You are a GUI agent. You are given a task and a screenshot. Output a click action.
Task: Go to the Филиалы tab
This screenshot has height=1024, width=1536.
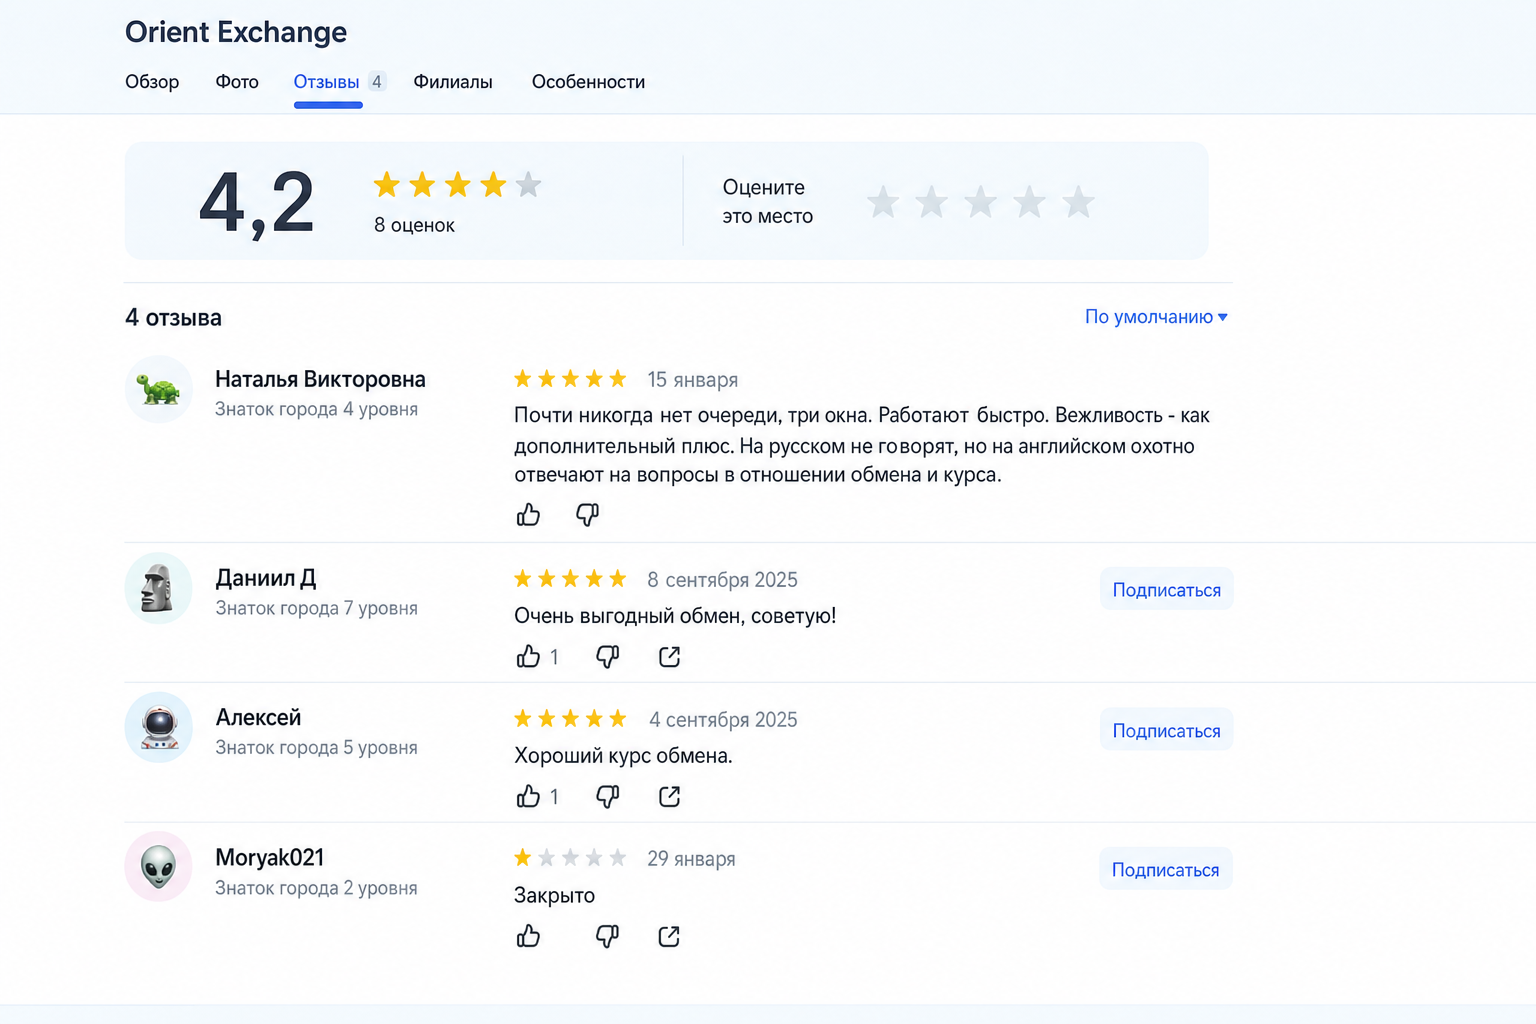(453, 82)
